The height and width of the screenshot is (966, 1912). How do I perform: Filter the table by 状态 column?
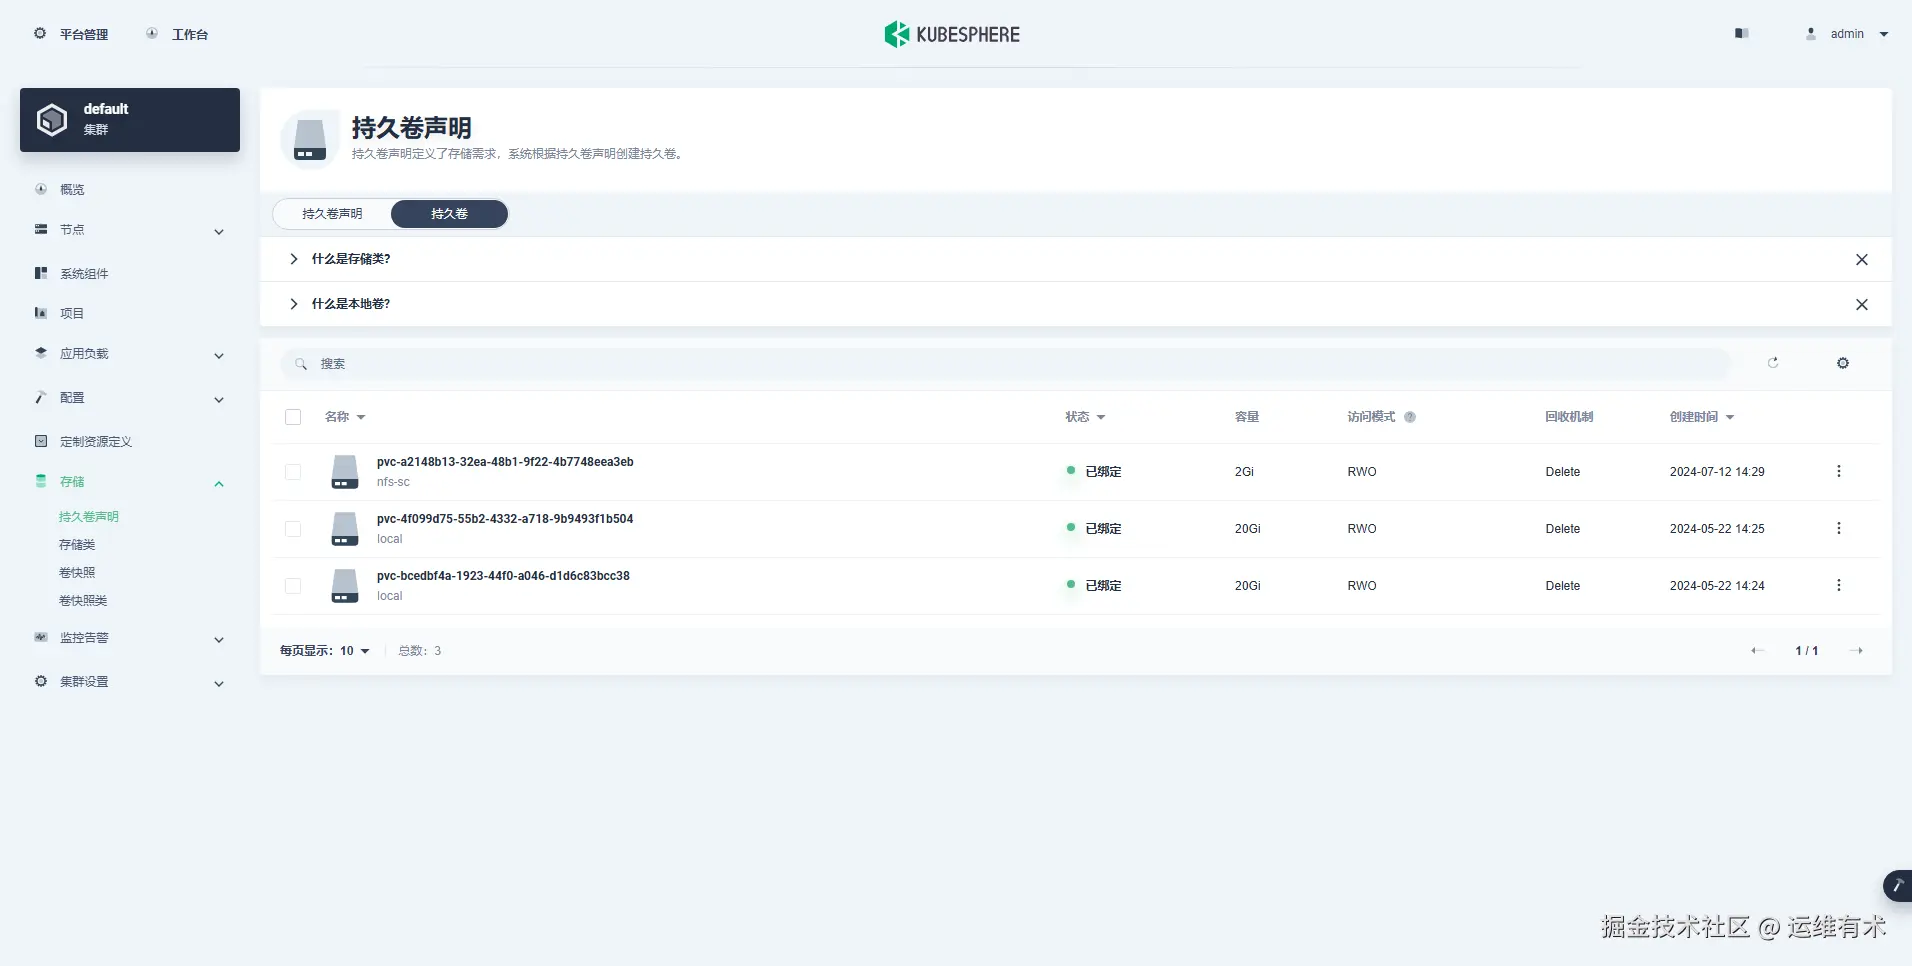pos(1085,417)
